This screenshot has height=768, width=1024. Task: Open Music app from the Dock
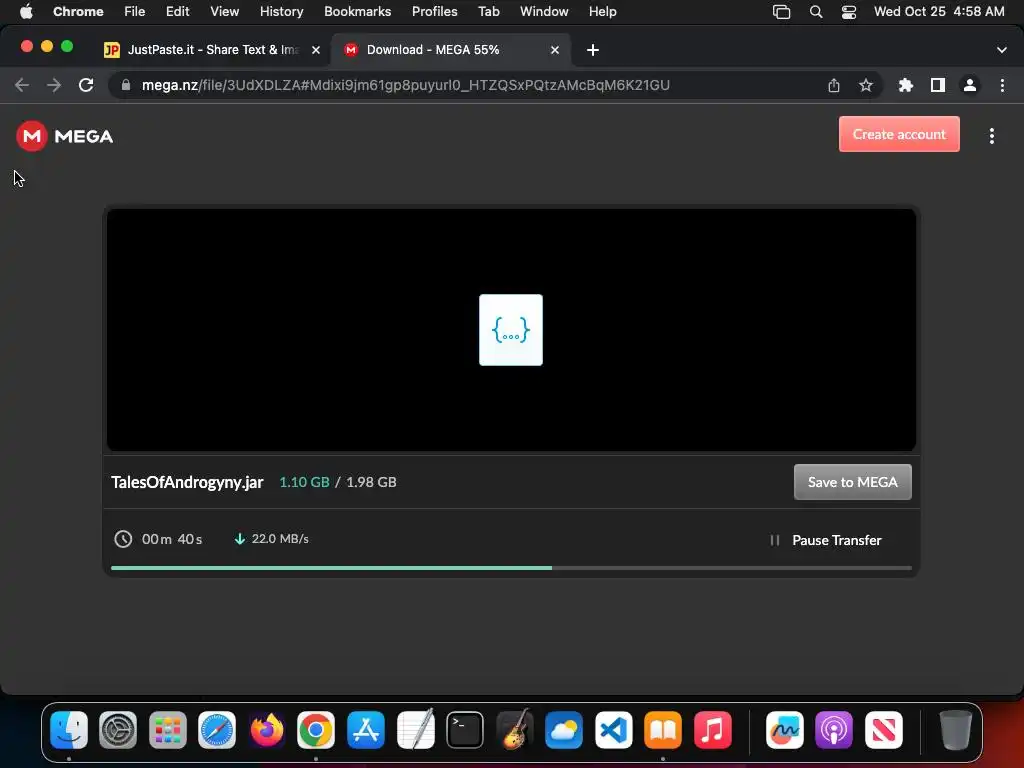(712, 729)
